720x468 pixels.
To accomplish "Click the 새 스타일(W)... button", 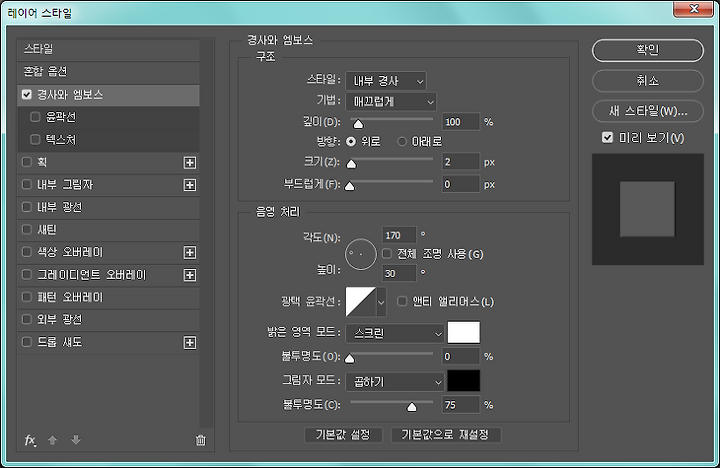I will (x=647, y=111).
